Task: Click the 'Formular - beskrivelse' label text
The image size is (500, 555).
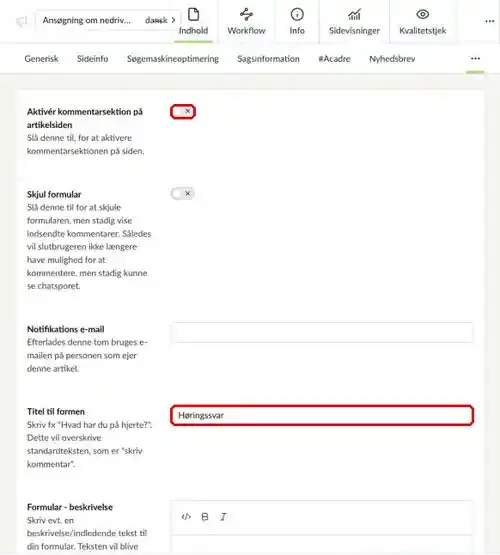Action: (70, 507)
